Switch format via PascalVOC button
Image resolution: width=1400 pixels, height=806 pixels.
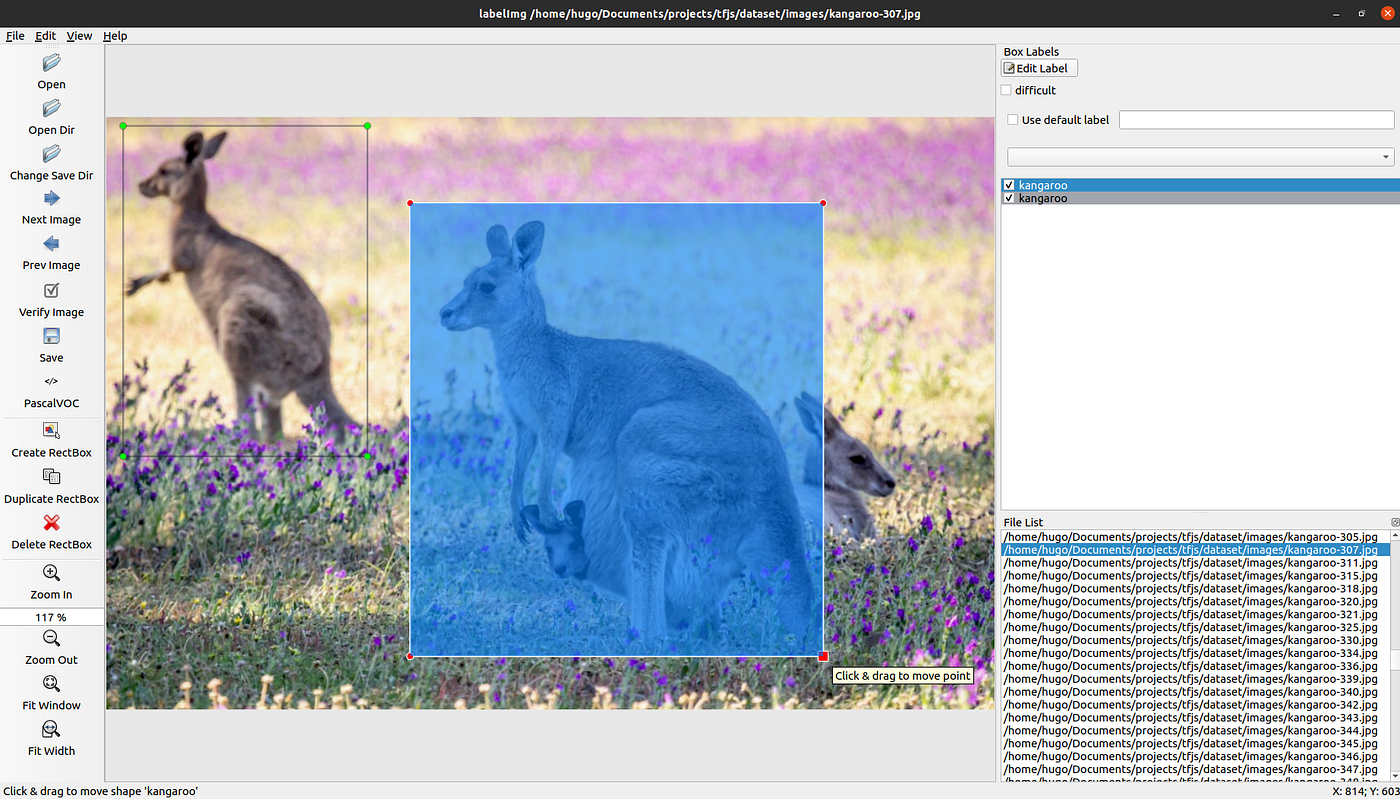click(51, 392)
